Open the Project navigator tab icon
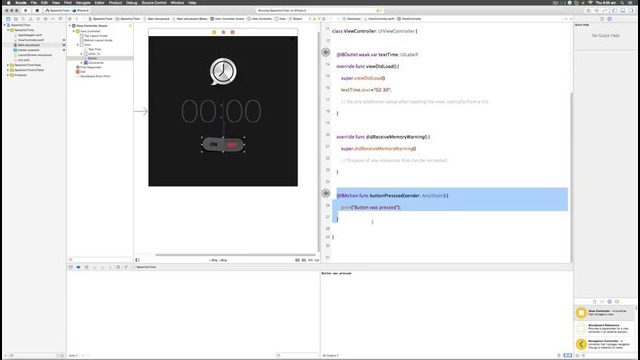Screen dimensions: 640x360 pyautogui.click(x=8, y=19)
